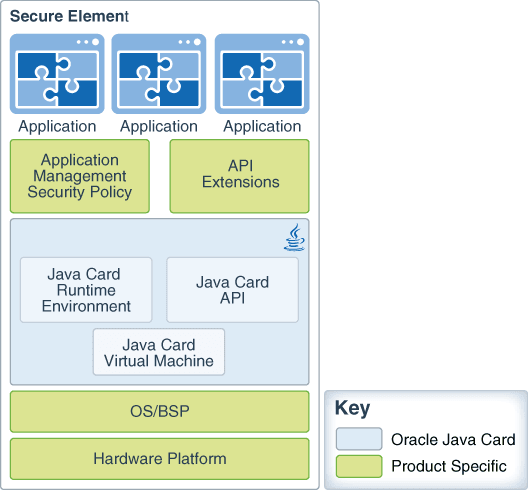Click the third Application puzzle icon
The image size is (528, 490).
pos(262,74)
